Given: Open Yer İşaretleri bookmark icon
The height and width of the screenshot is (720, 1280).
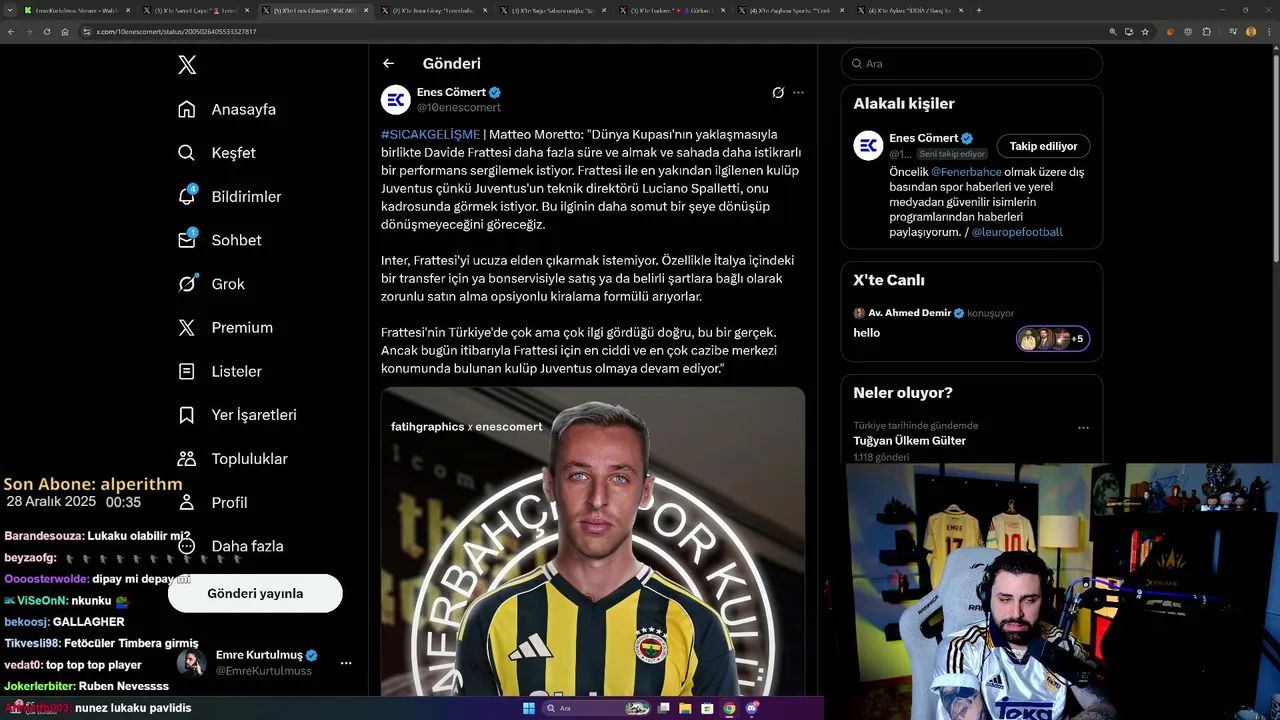Looking at the screenshot, I should click(x=187, y=415).
